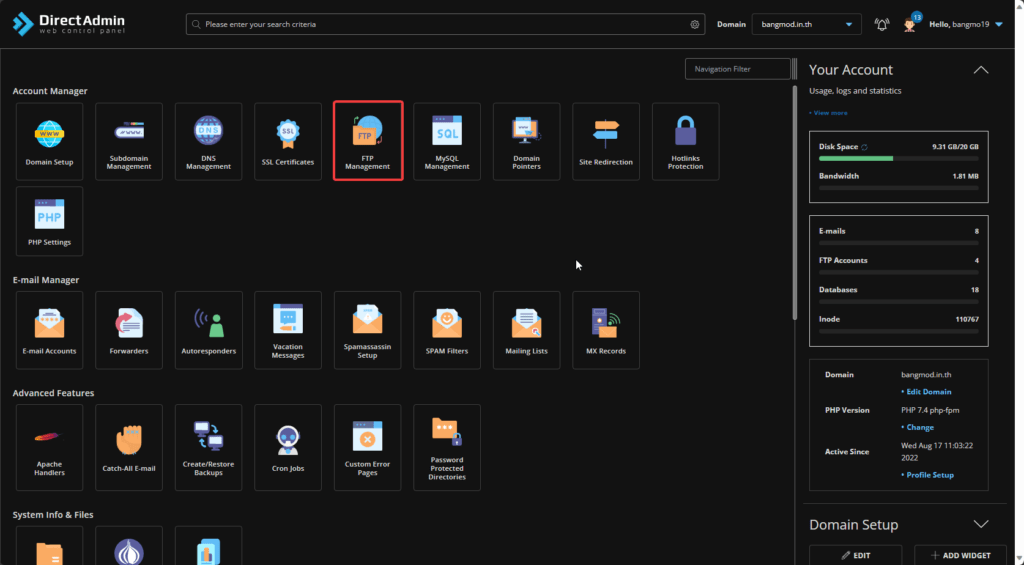1024x565 pixels.
Task: Open MySQL Management
Action: coord(447,141)
